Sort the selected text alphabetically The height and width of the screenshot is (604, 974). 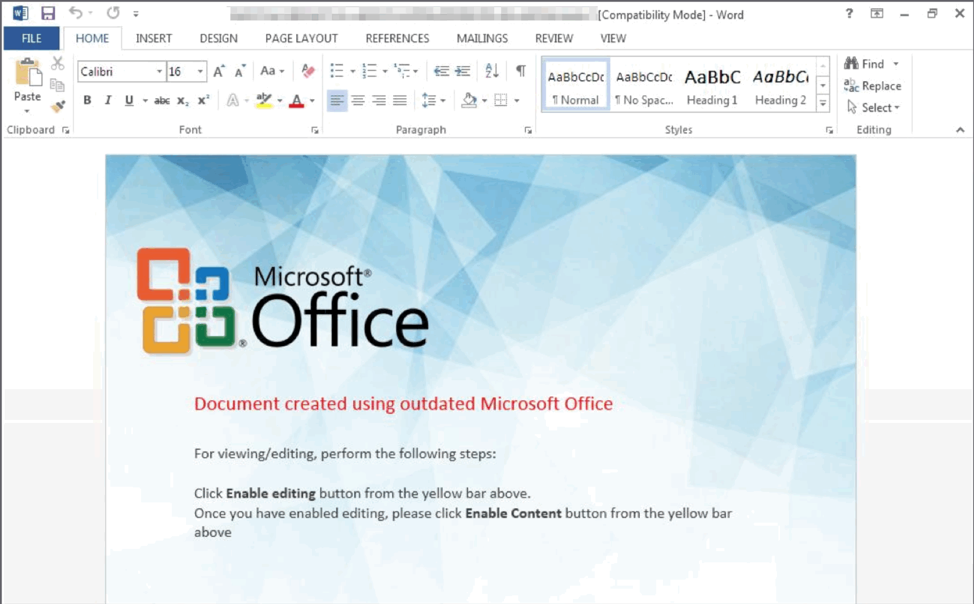pyautogui.click(x=492, y=71)
